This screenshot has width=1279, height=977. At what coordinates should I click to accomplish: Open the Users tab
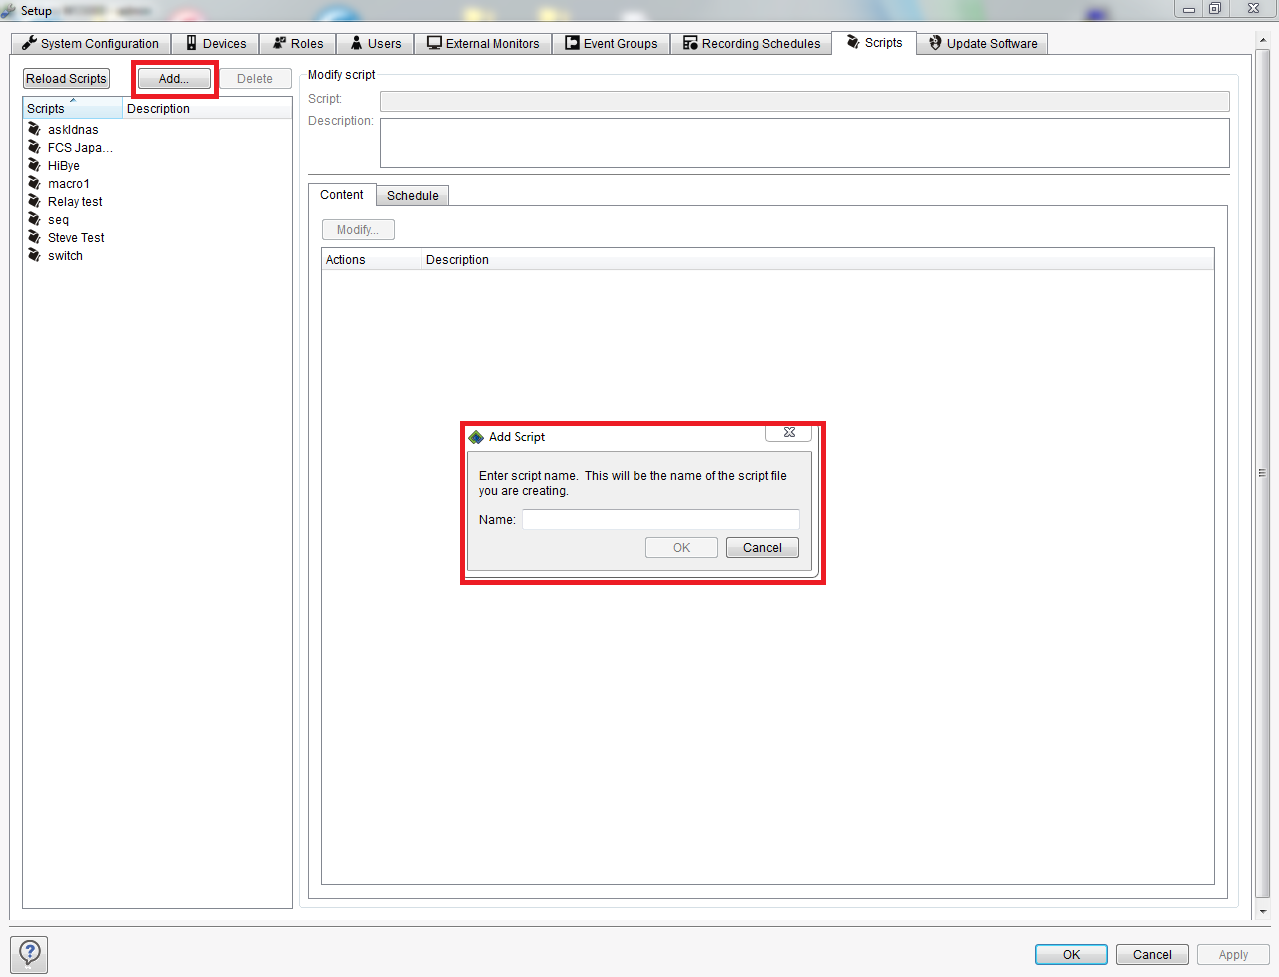click(x=375, y=43)
